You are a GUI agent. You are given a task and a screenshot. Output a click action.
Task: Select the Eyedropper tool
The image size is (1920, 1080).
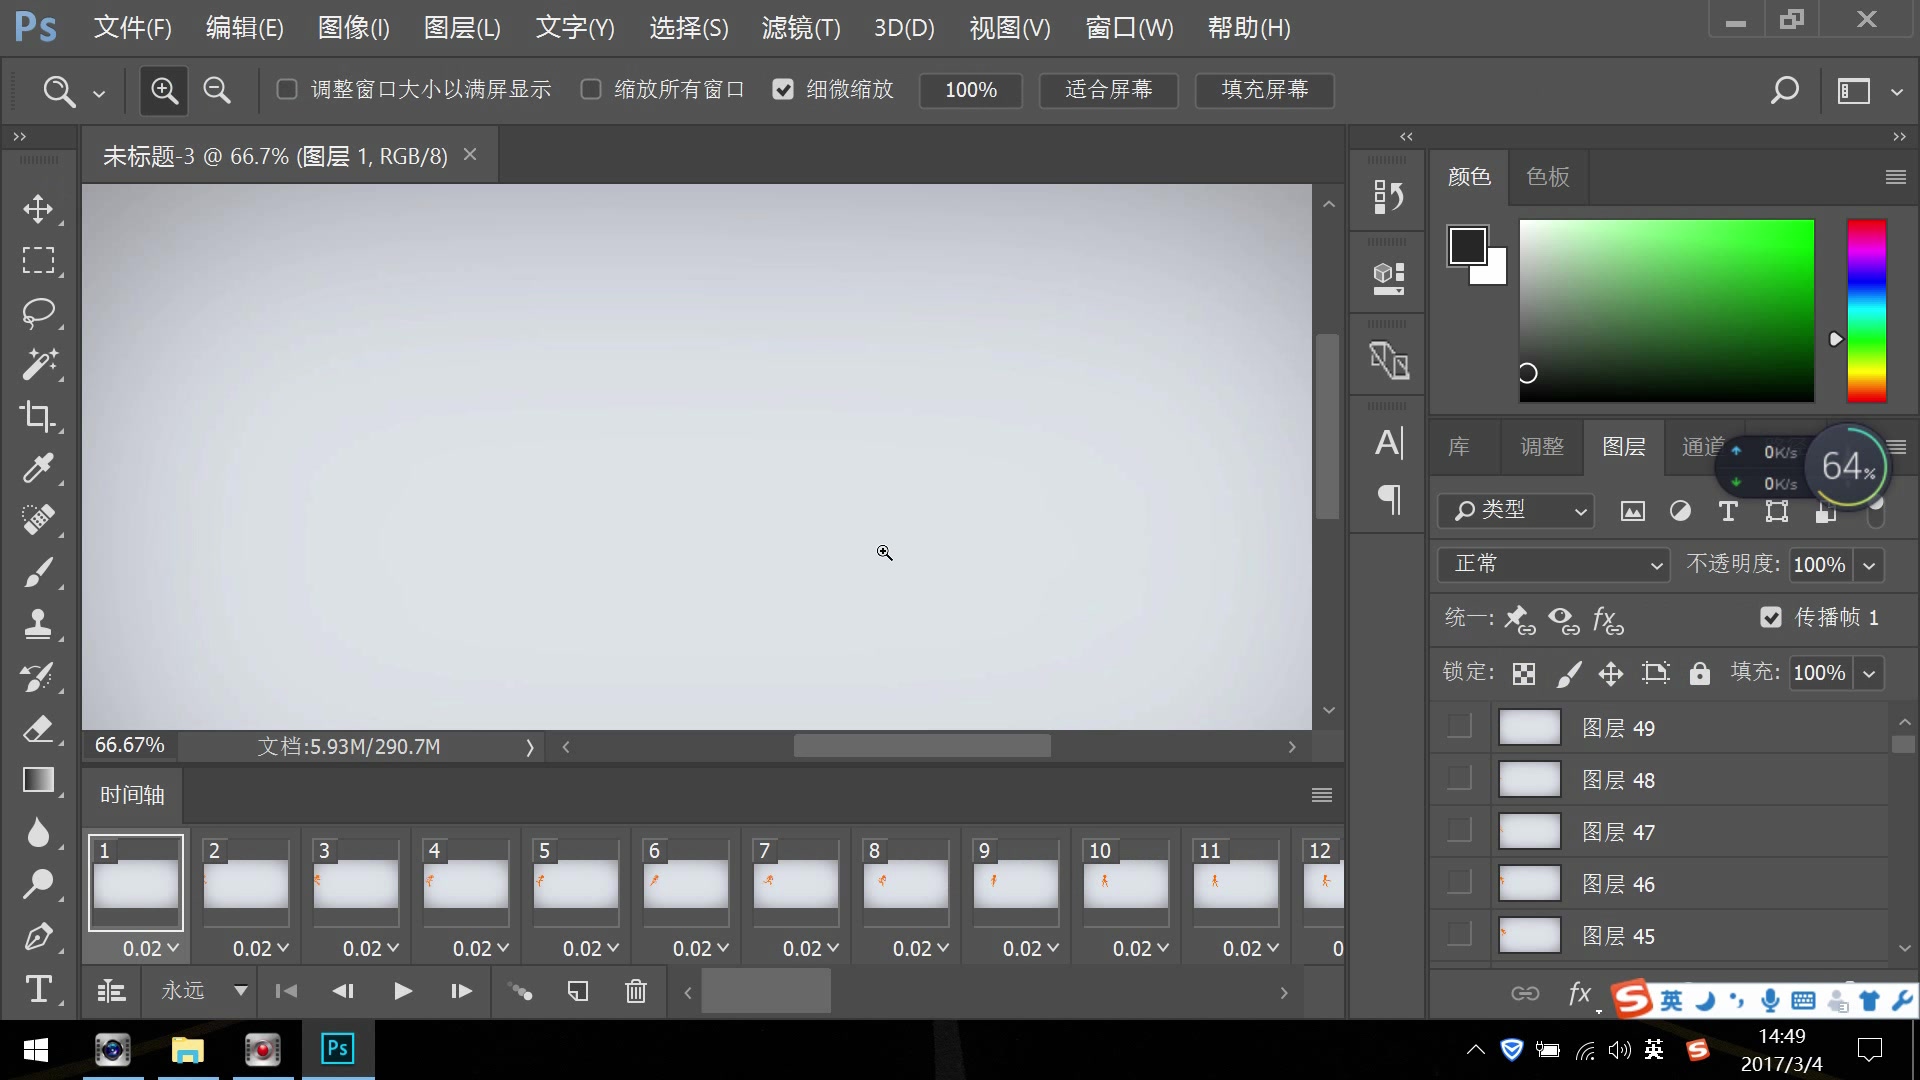(x=38, y=469)
